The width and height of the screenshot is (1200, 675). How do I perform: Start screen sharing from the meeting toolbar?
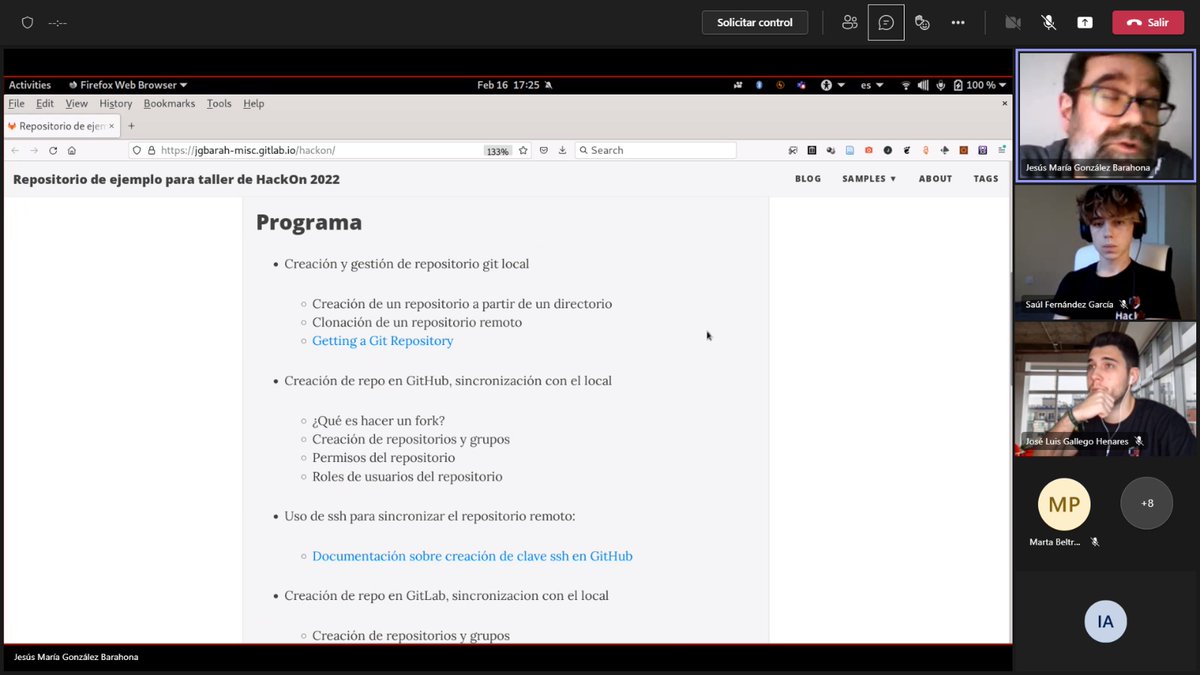point(1085,22)
